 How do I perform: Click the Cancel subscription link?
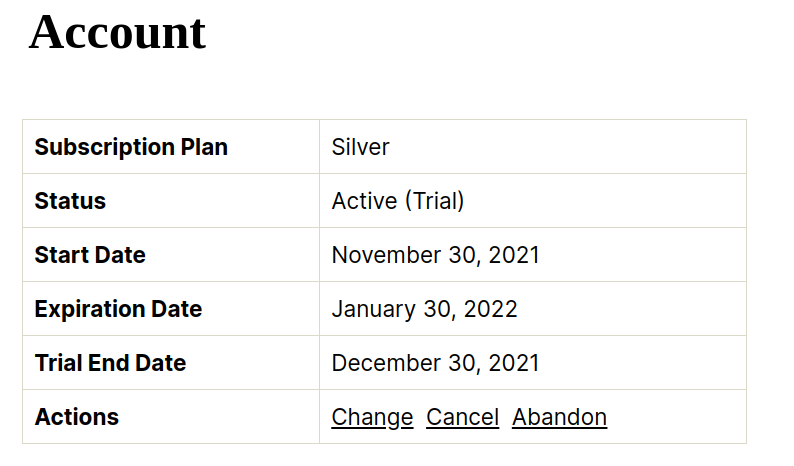point(462,417)
